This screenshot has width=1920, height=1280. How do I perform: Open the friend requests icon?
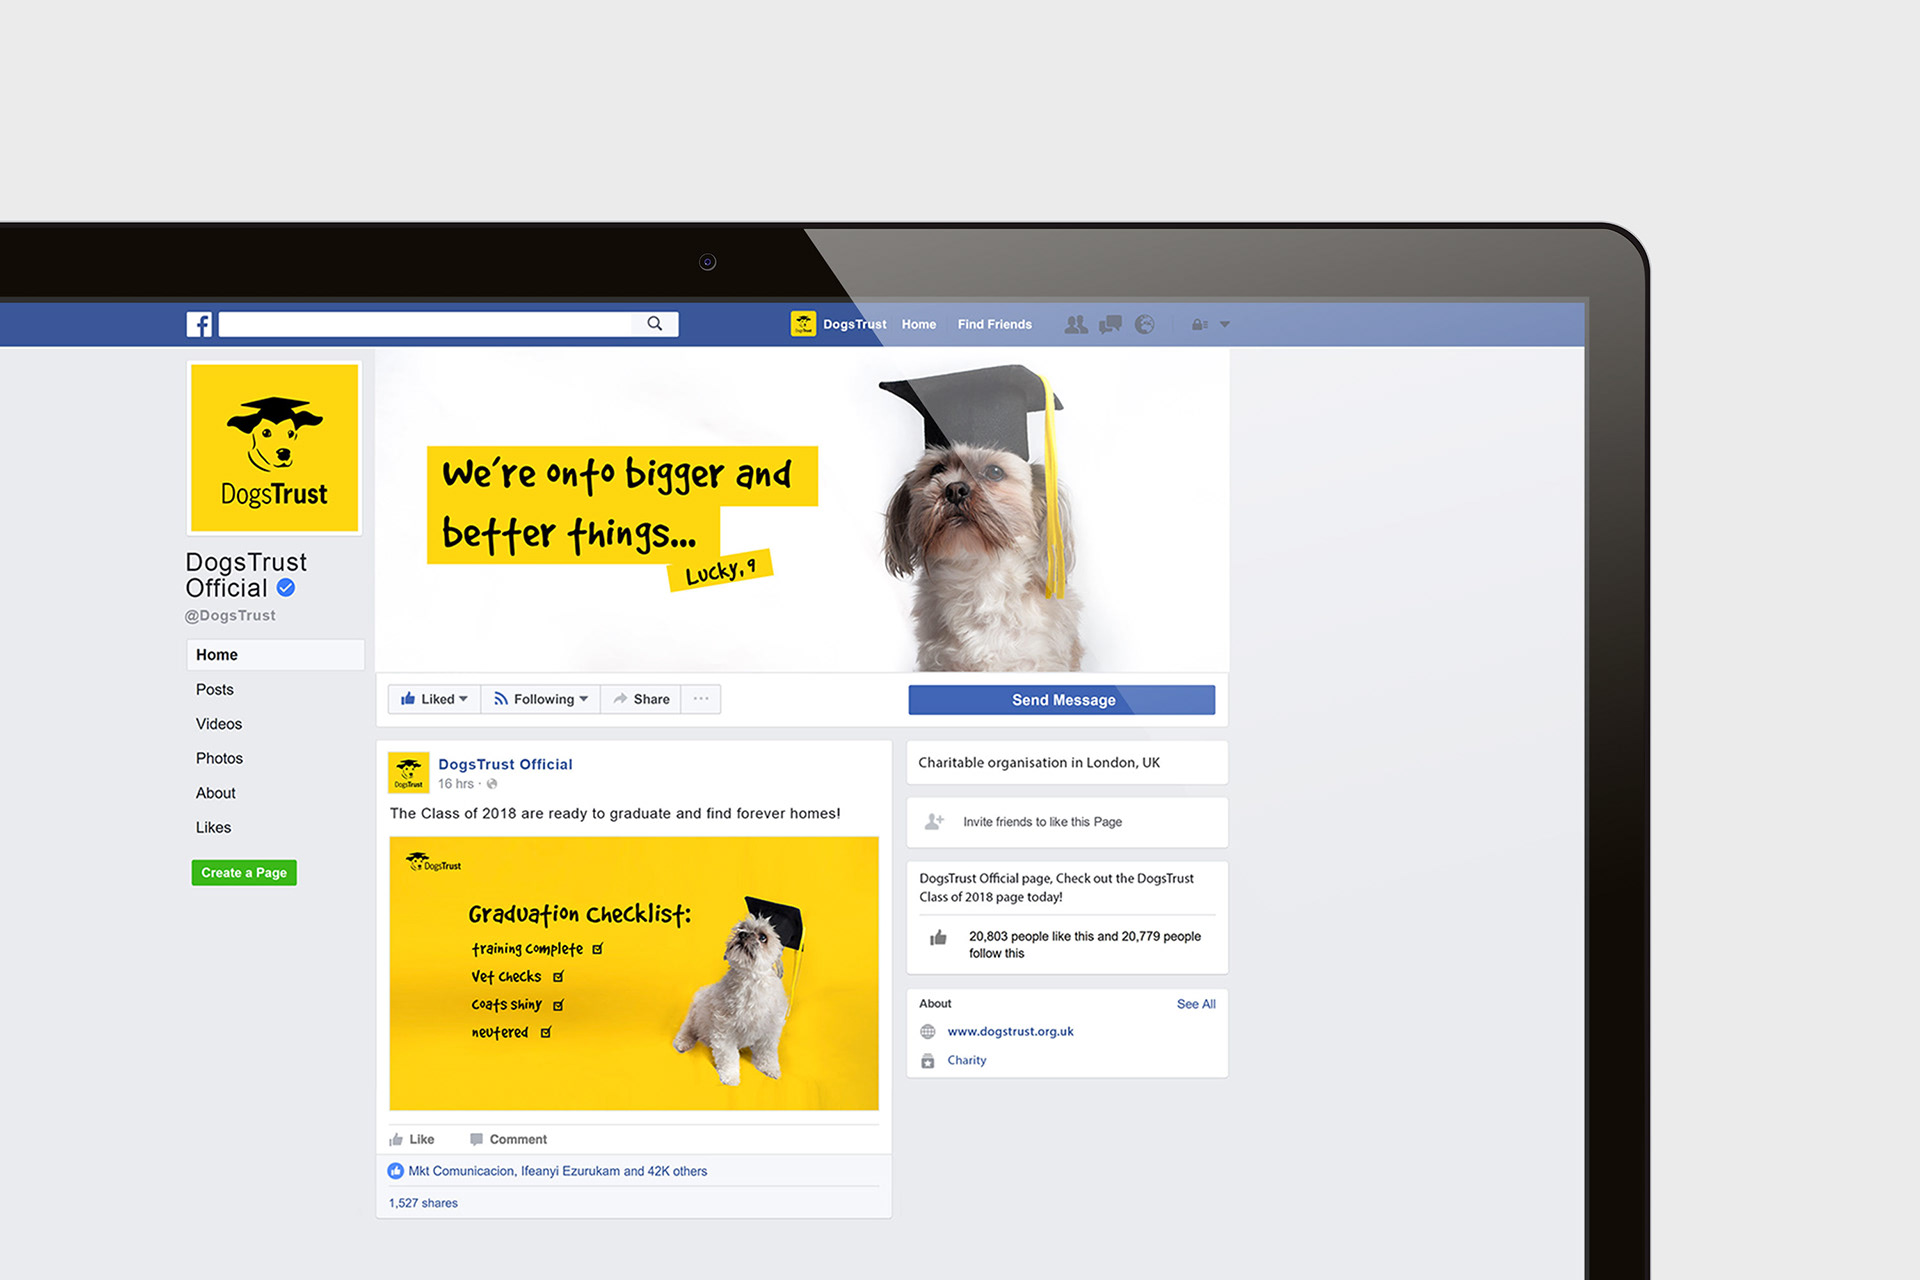(1076, 324)
